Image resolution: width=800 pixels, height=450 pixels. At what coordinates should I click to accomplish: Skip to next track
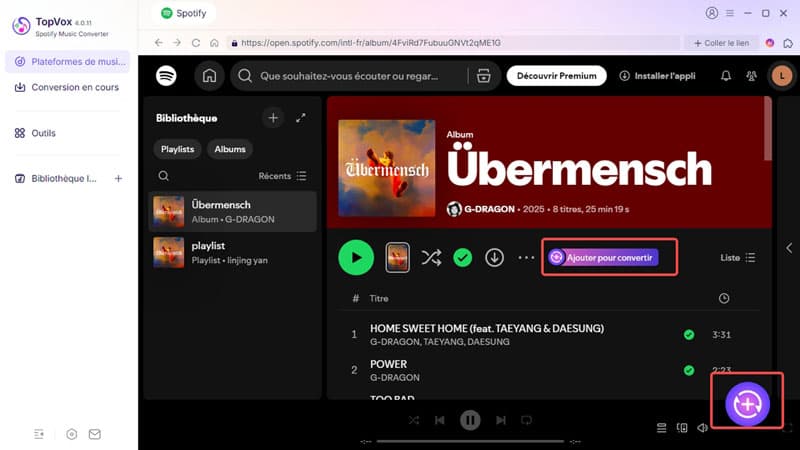coord(501,420)
